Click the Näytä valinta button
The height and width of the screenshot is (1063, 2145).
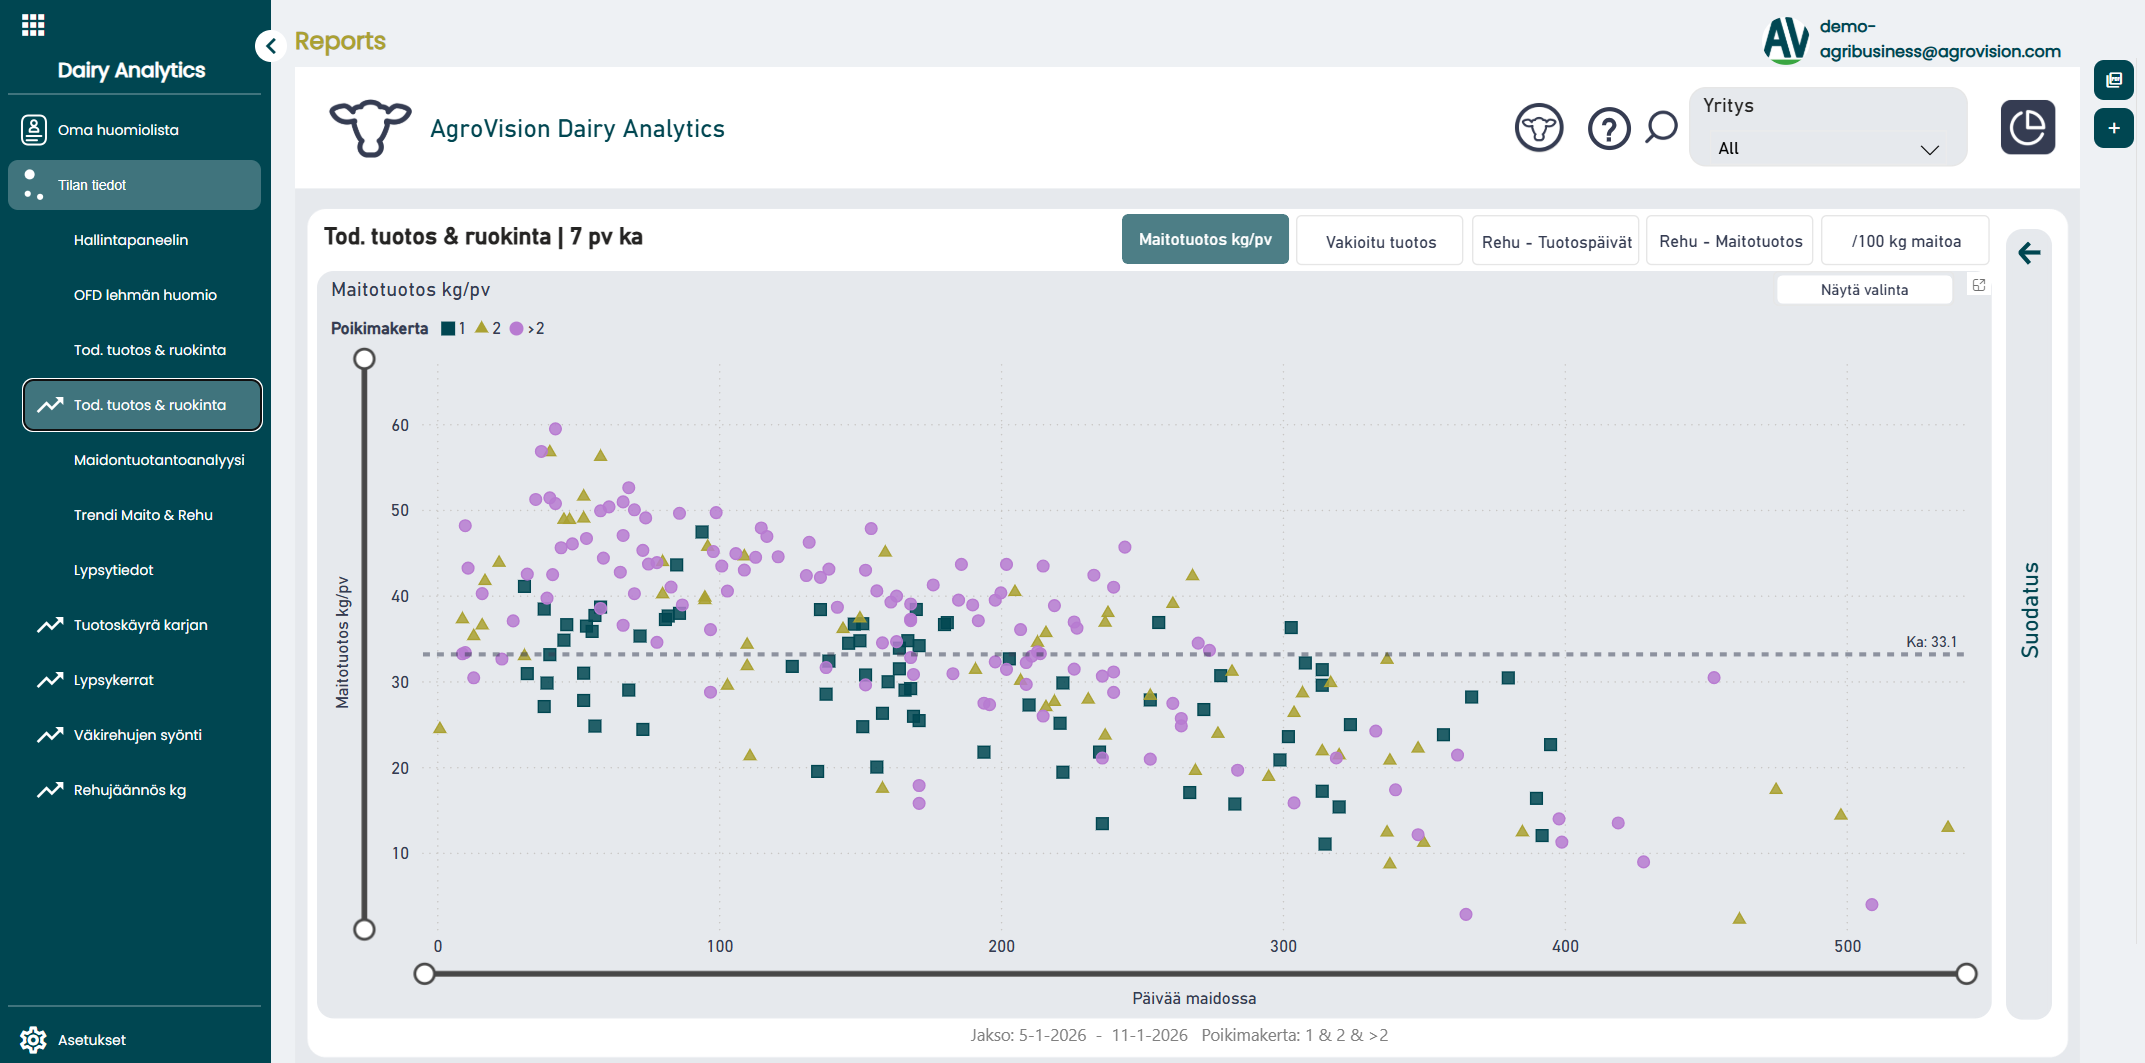[x=1863, y=290]
